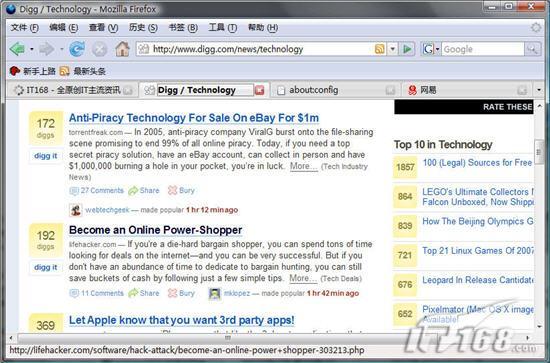Click the URL address field
The width and height of the screenshot is (550, 363).
point(260,49)
